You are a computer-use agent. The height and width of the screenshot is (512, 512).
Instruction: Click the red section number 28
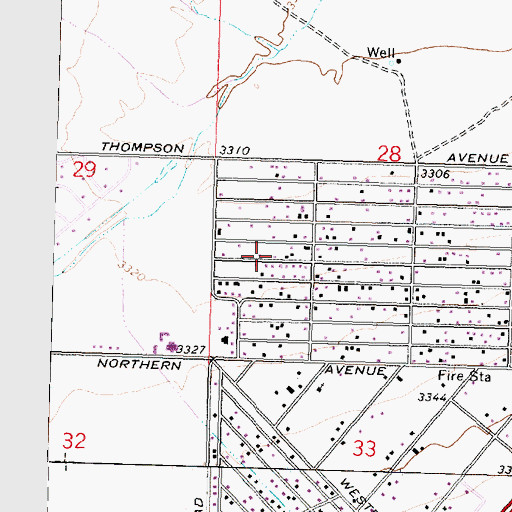click(389, 154)
